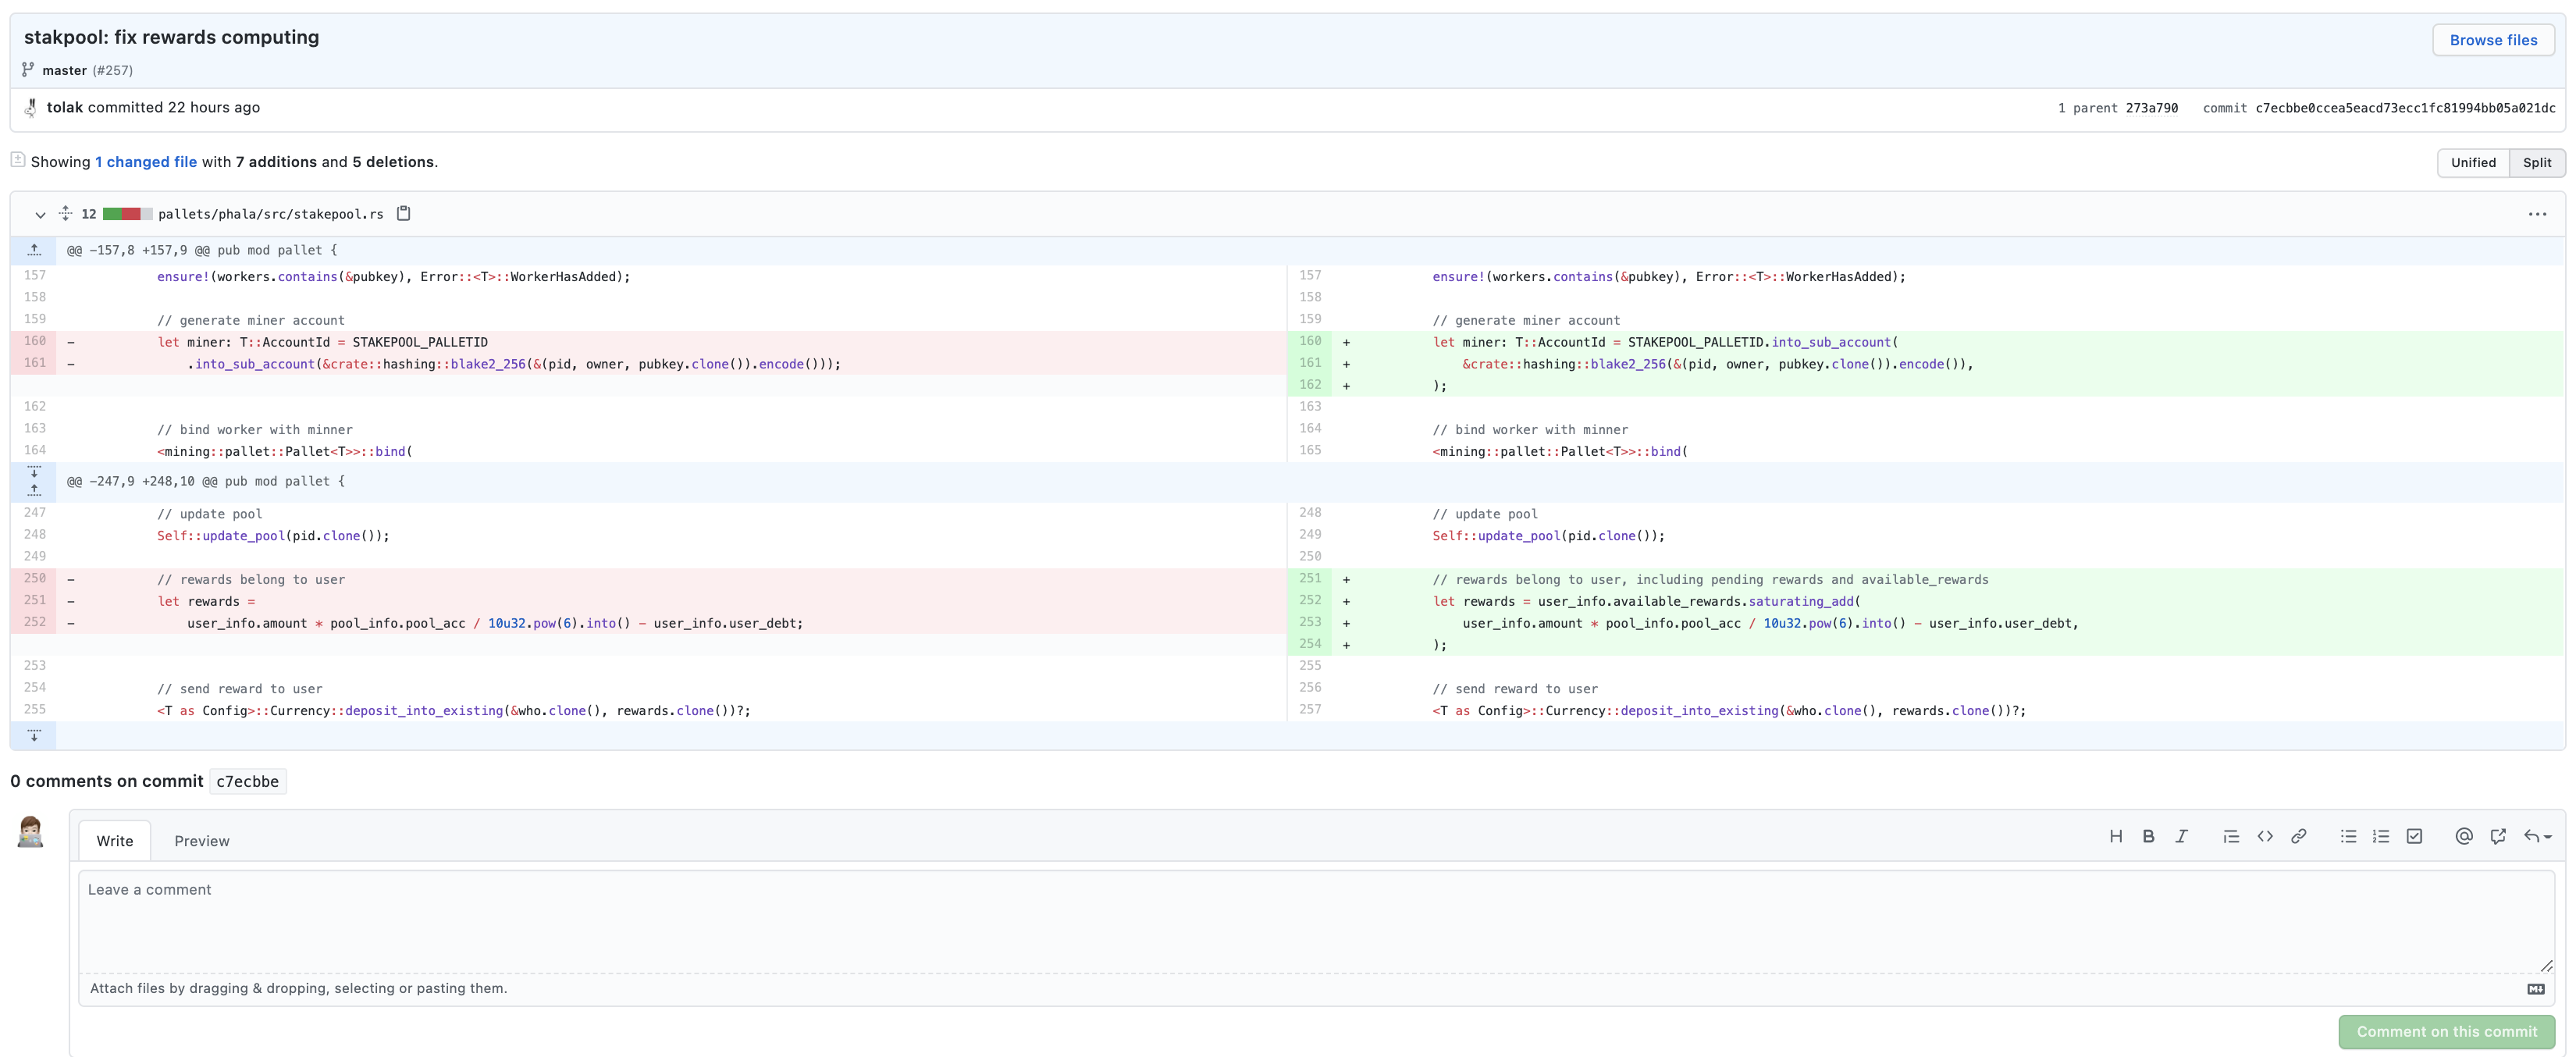The width and height of the screenshot is (2576, 1057).
Task: Expand lines down at diff bottom
Action: (34, 736)
